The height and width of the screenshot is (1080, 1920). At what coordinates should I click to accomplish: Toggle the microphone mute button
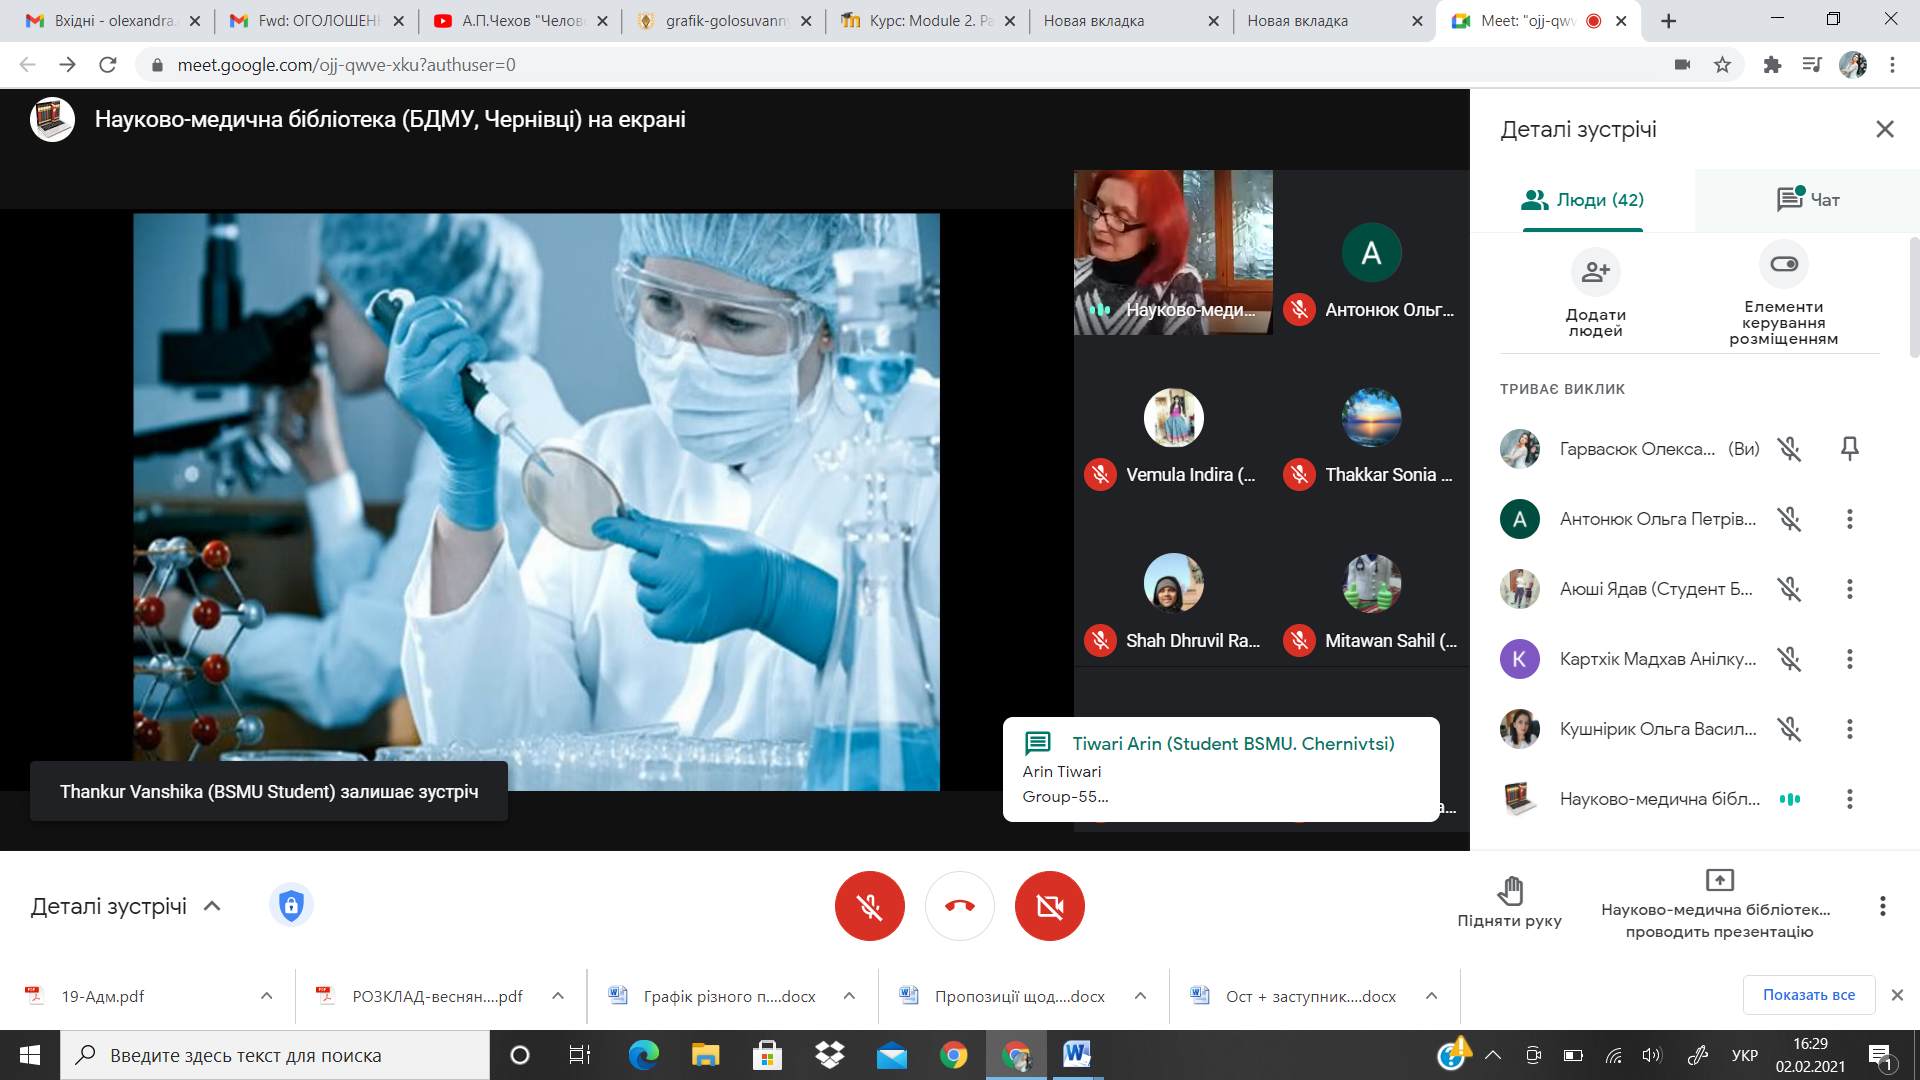869,906
